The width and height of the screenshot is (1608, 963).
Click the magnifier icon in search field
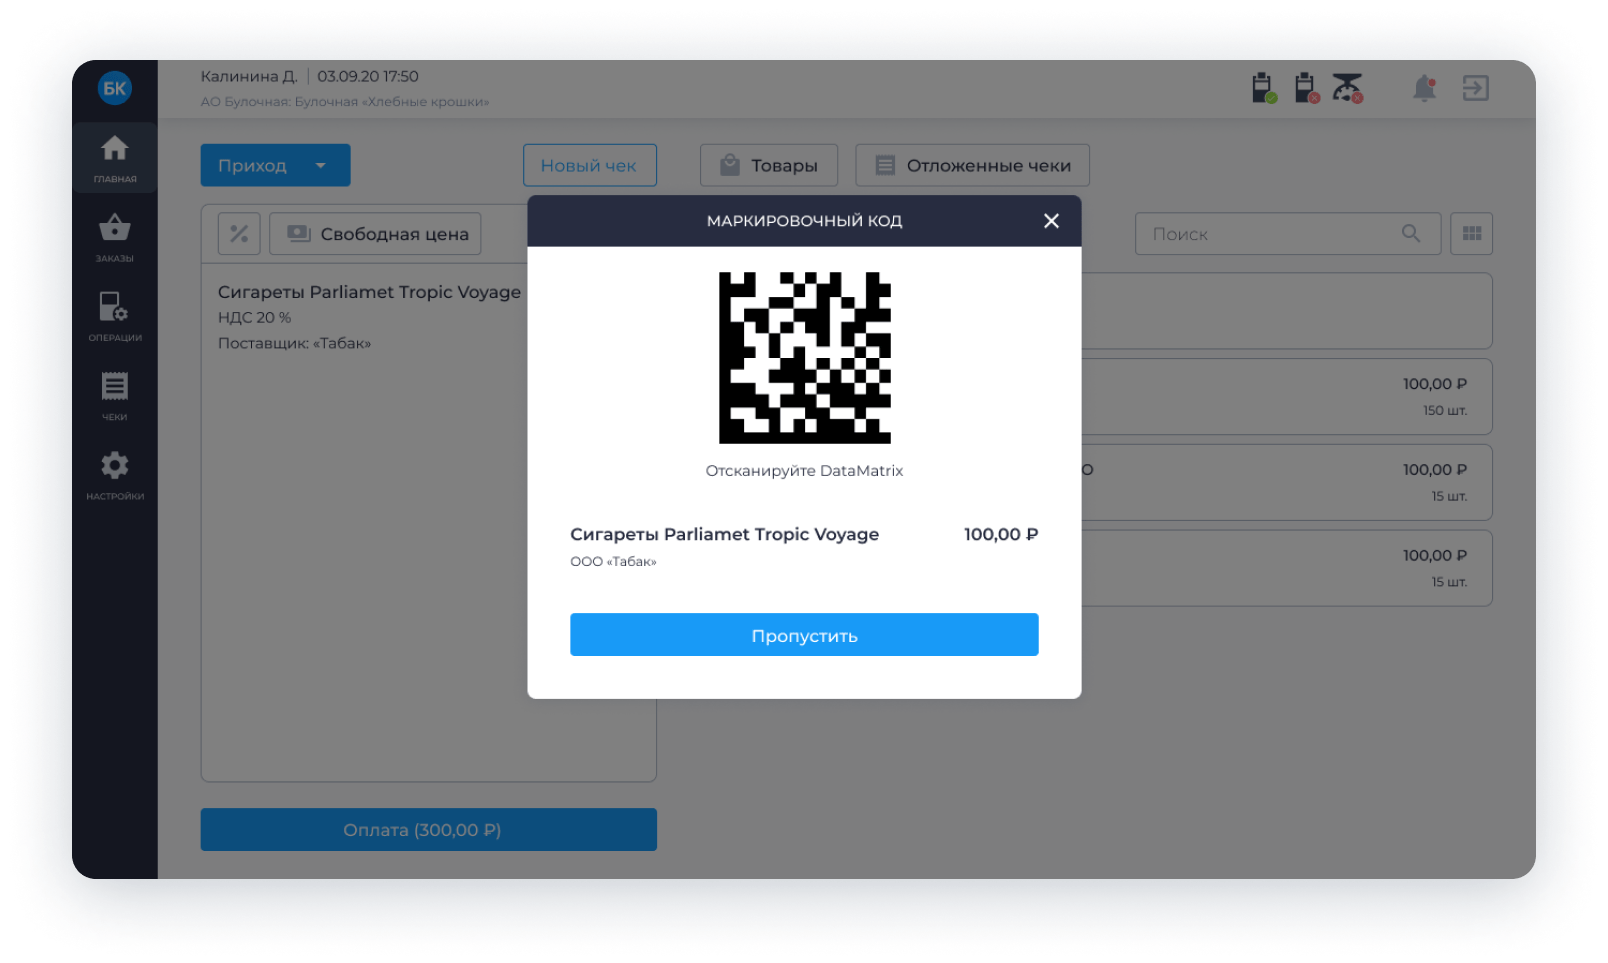tap(1411, 233)
